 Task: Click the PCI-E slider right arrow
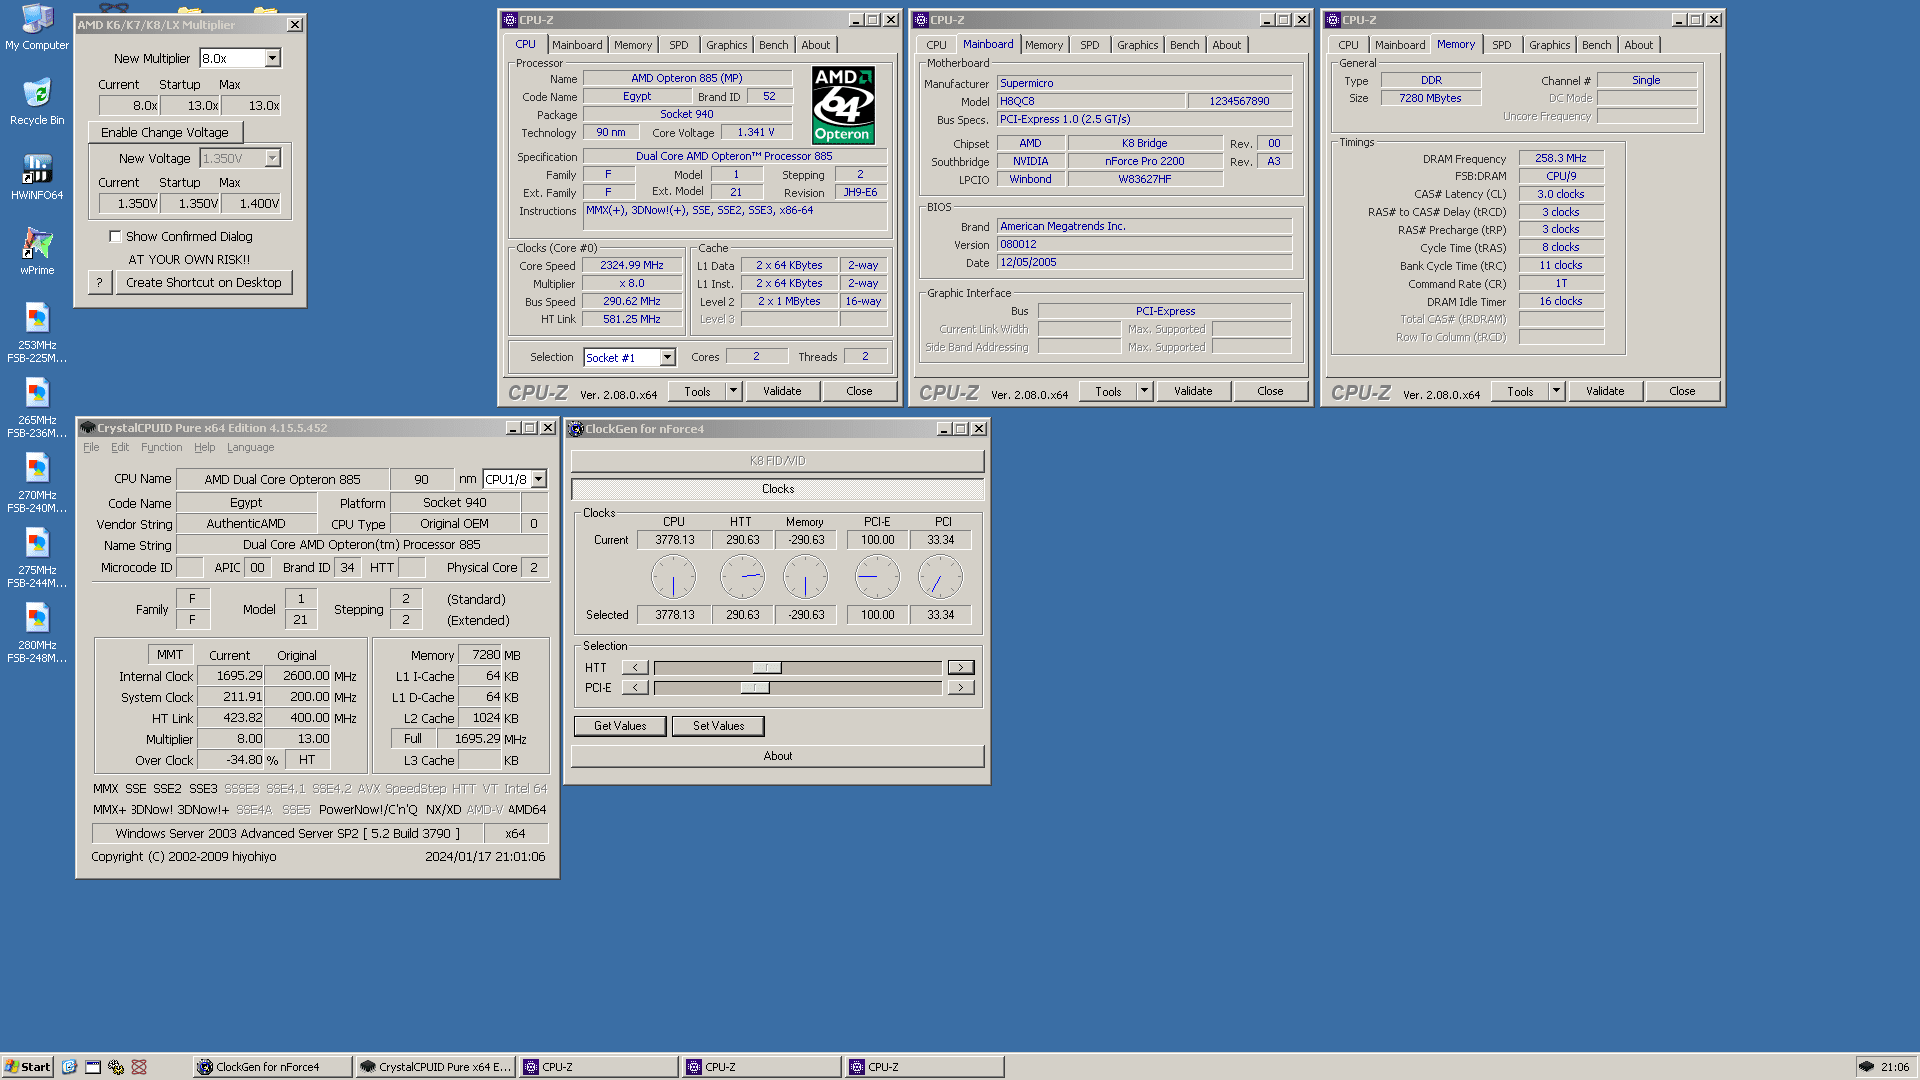click(x=961, y=688)
